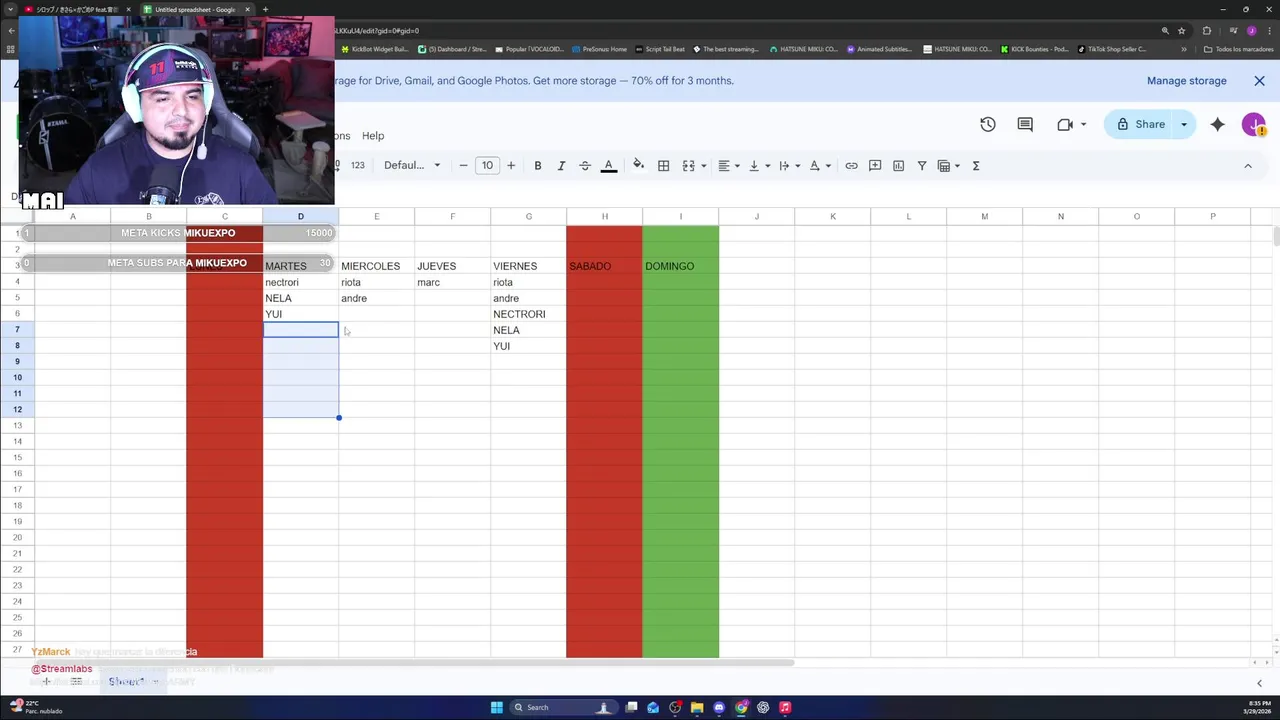Click the Manage storage link
Image resolution: width=1280 pixels, height=720 pixels.
pyautogui.click(x=1186, y=81)
